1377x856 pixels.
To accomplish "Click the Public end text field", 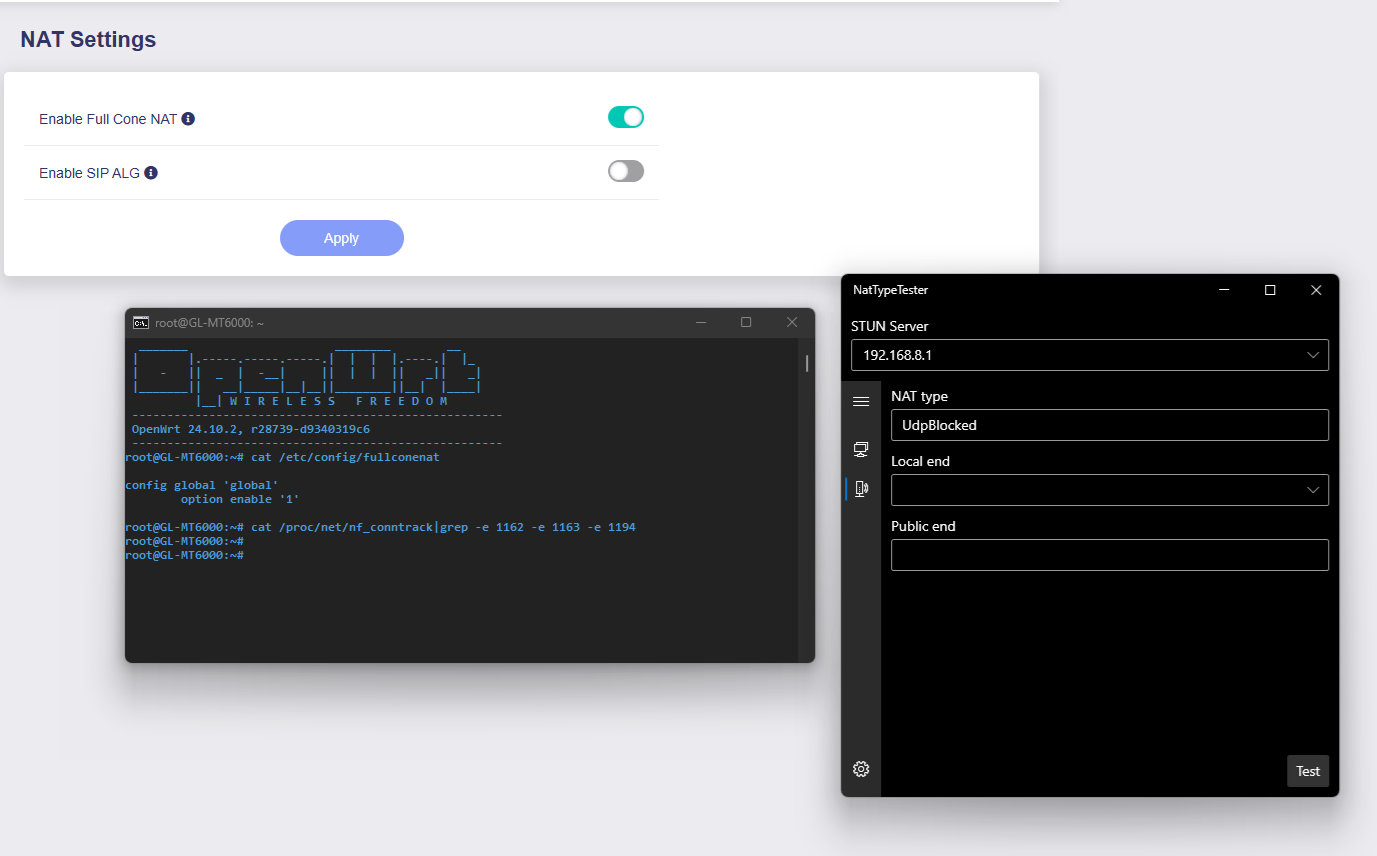I will click(x=1109, y=555).
